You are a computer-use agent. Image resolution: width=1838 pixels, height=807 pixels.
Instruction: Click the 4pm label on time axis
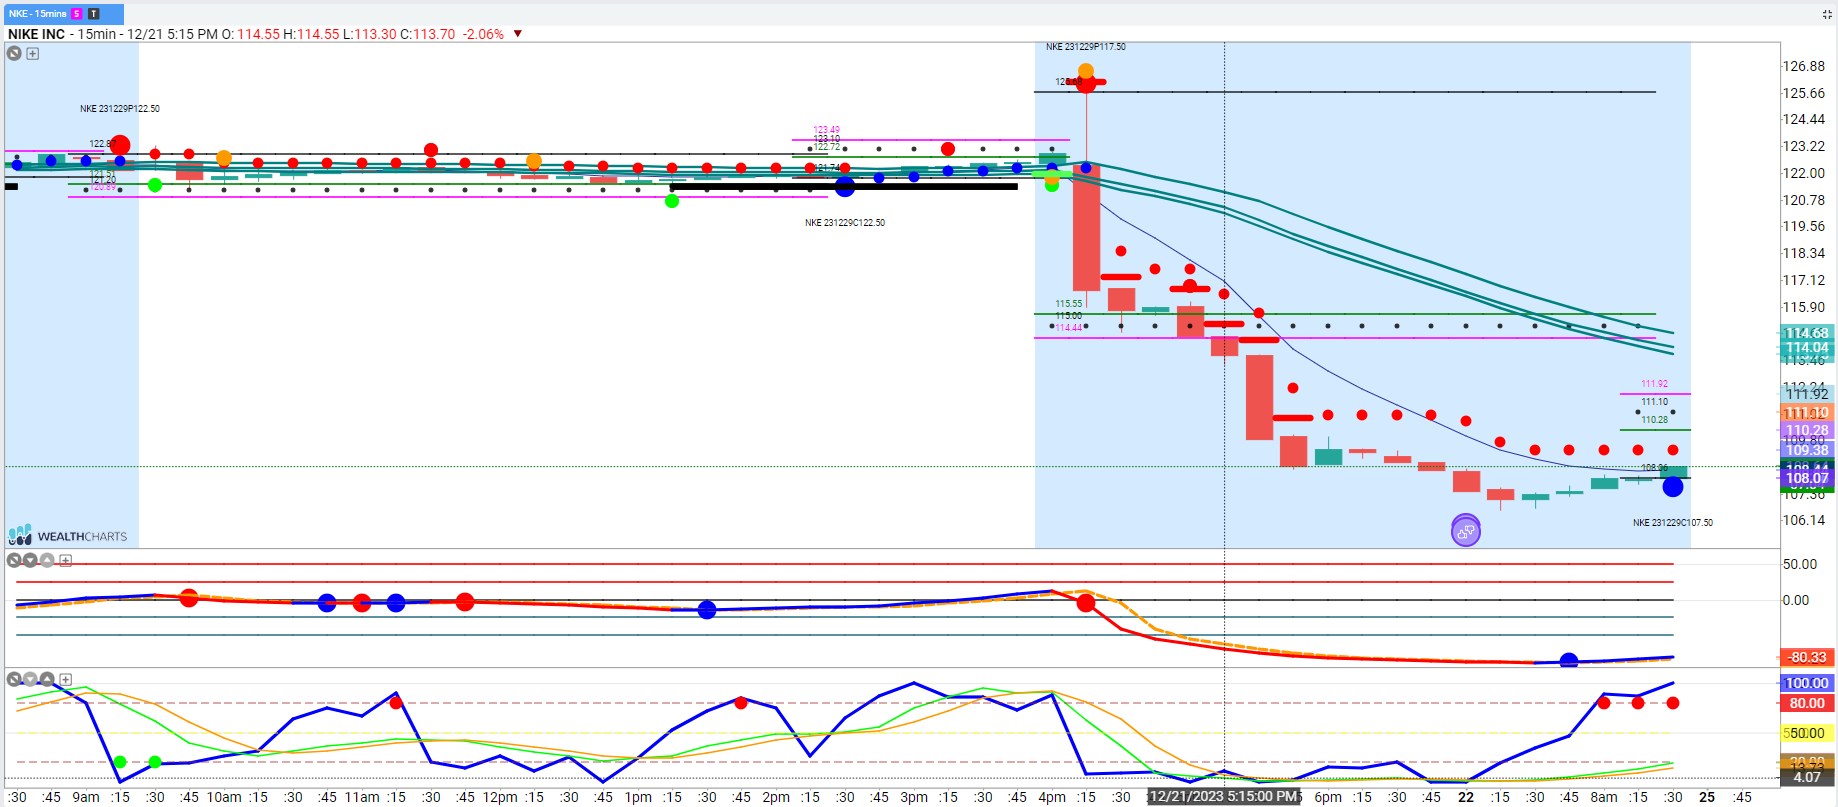[1052, 797]
